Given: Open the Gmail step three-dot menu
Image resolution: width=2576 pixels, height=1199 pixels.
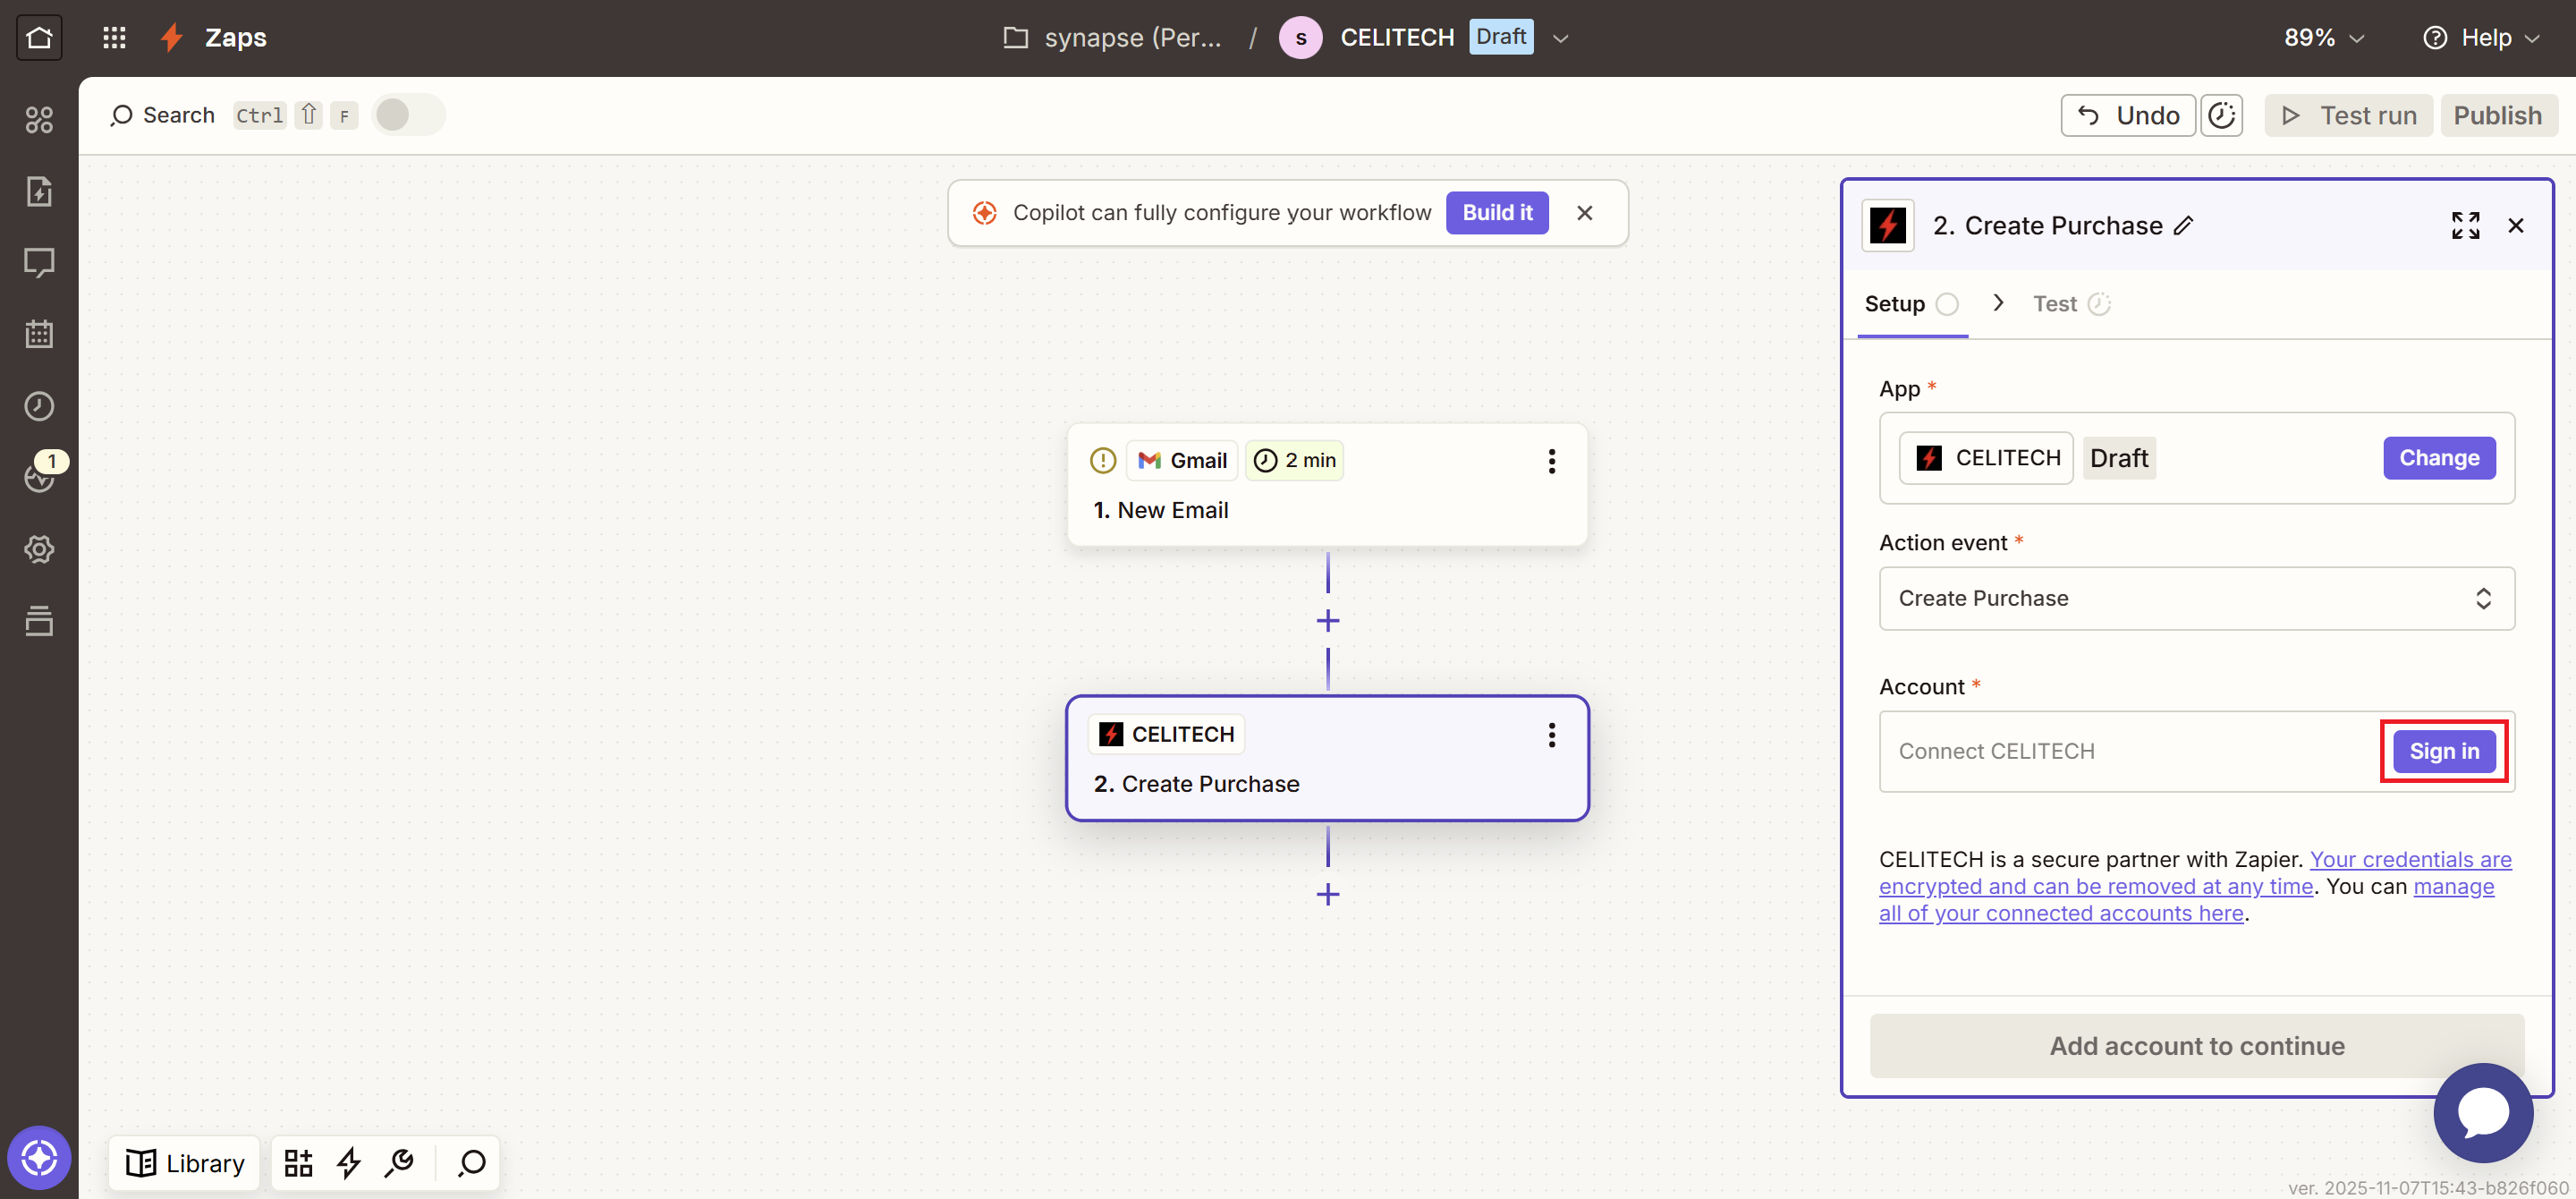Looking at the screenshot, I should (x=1551, y=461).
